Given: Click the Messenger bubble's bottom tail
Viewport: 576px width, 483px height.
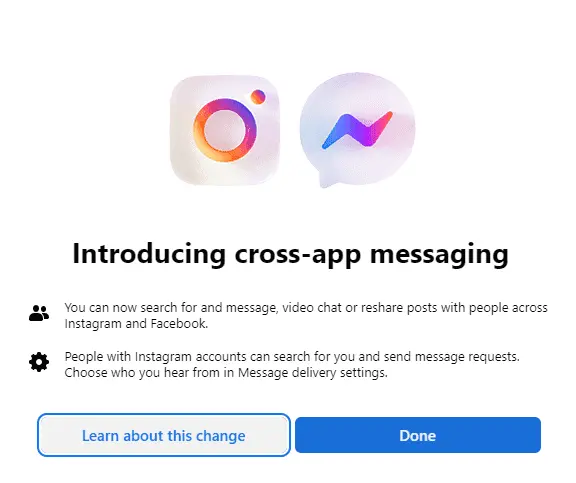Looking at the screenshot, I should tap(326, 180).
